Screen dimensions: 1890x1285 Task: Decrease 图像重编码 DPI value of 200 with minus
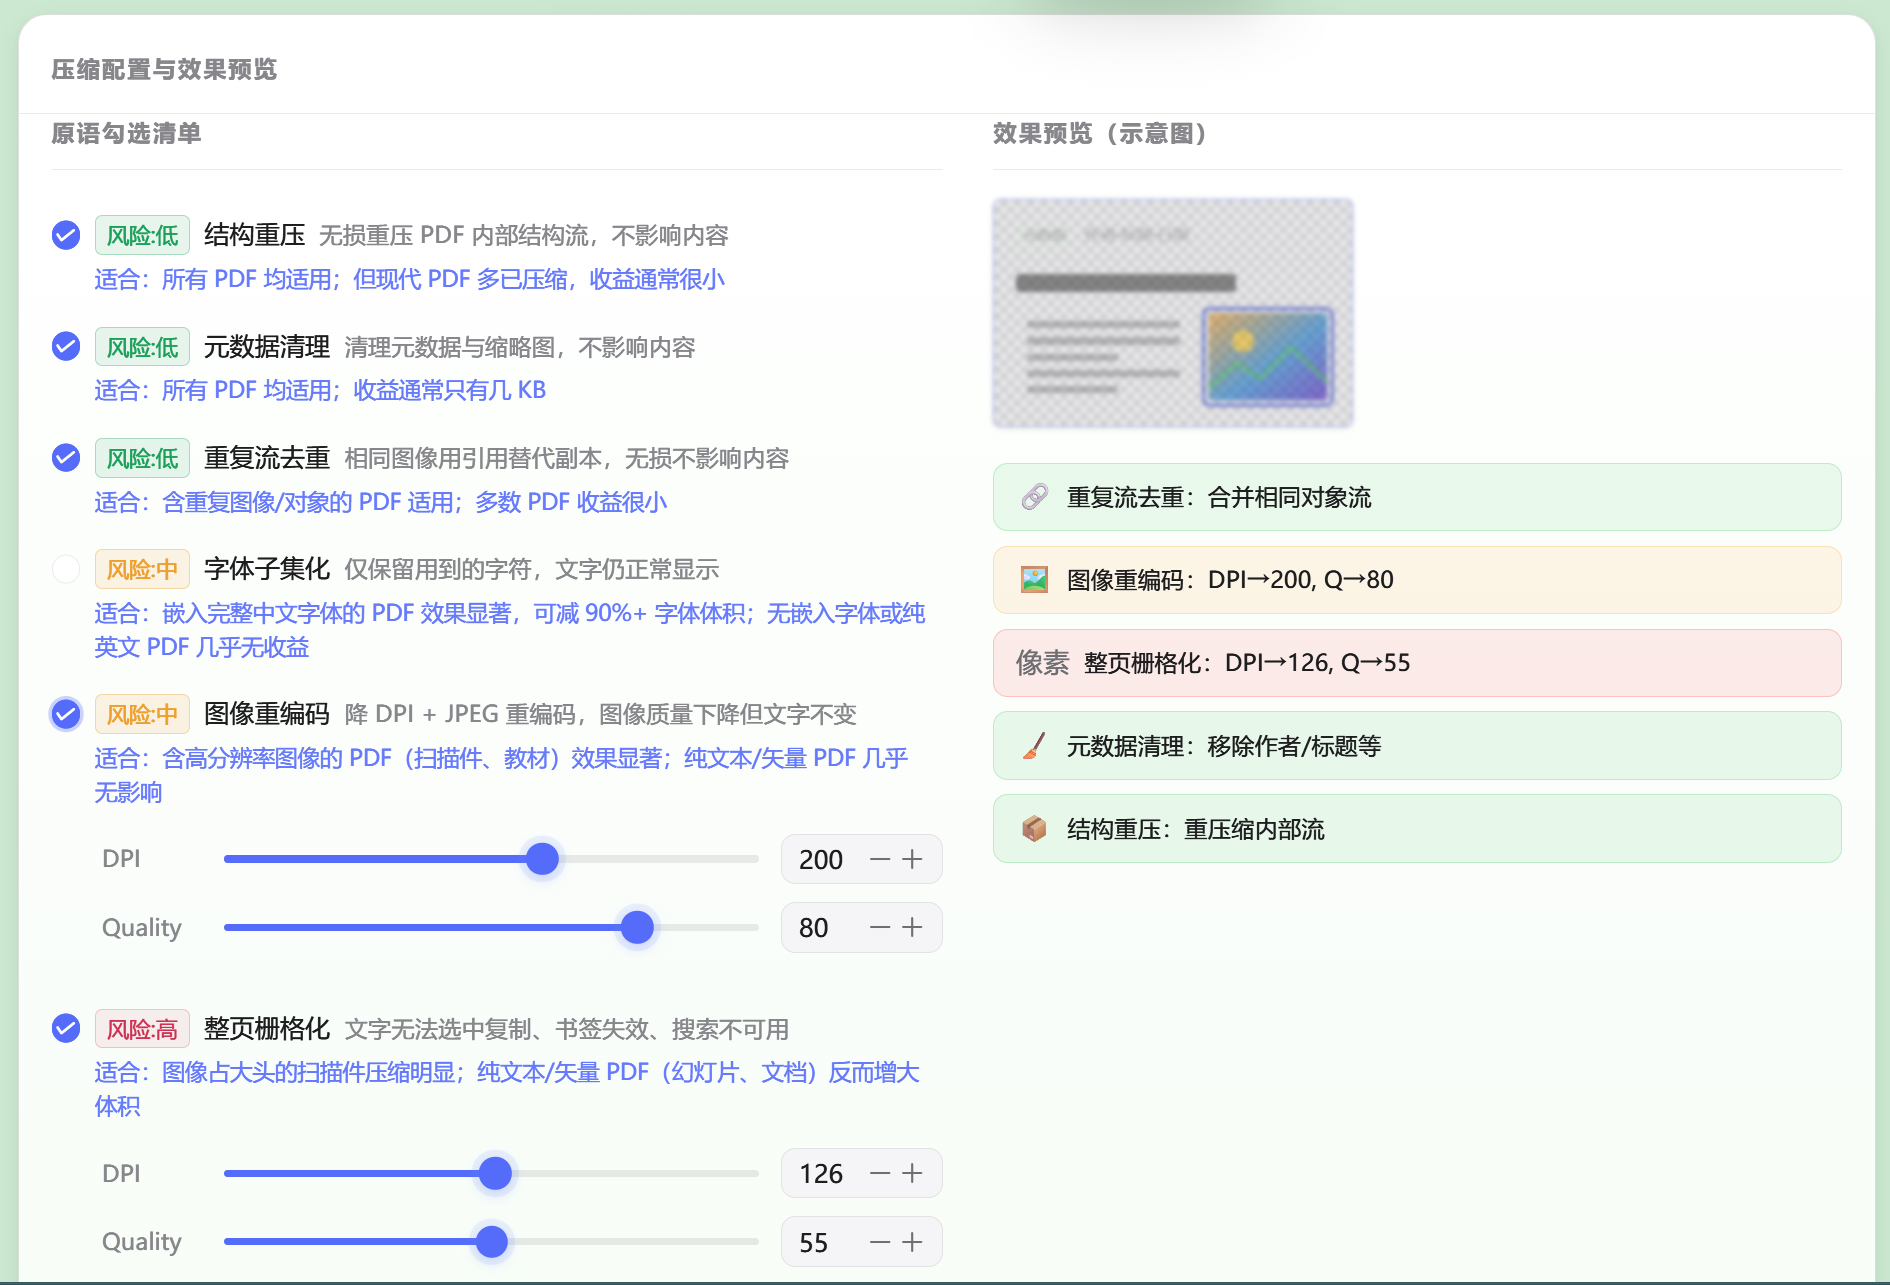click(x=880, y=859)
